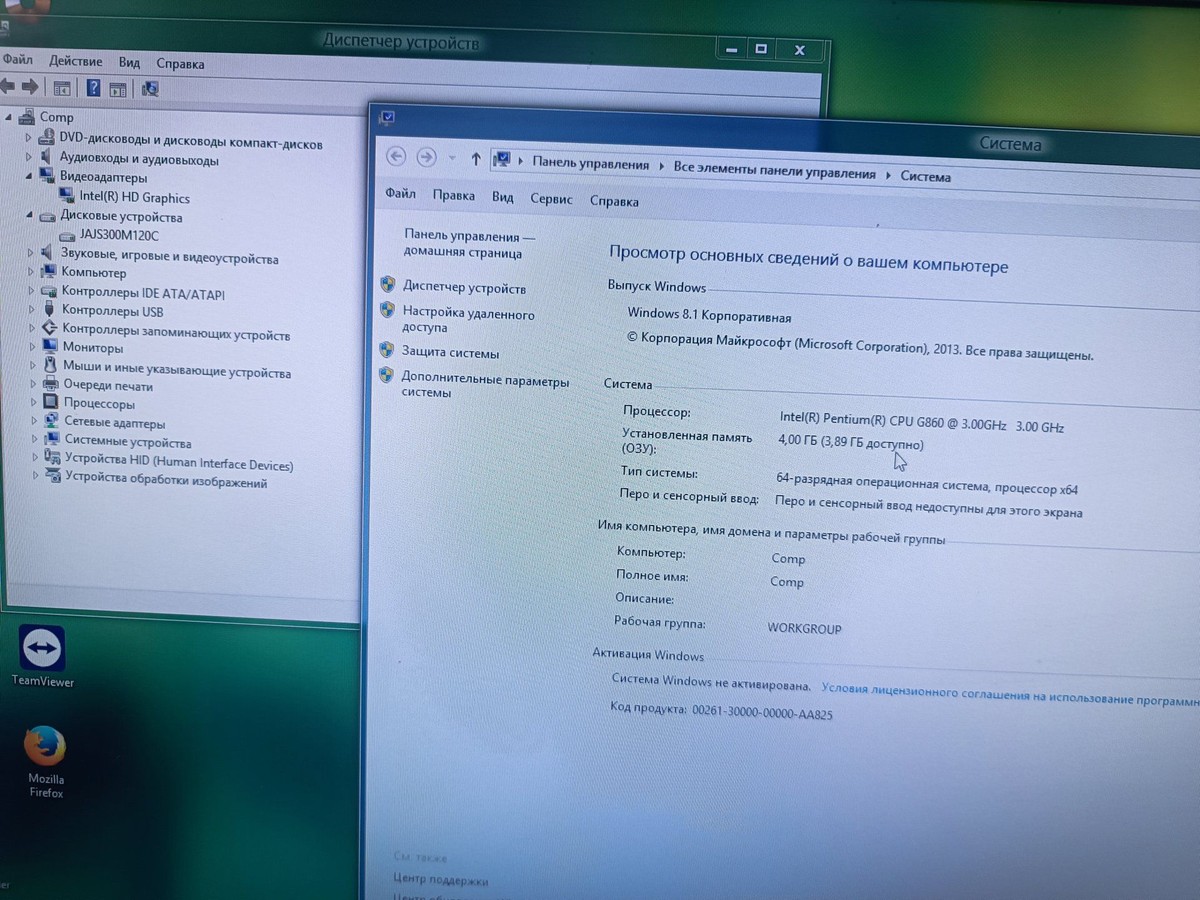
Task: Click product code 00261-30000-00000-AA825
Action: (762, 711)
